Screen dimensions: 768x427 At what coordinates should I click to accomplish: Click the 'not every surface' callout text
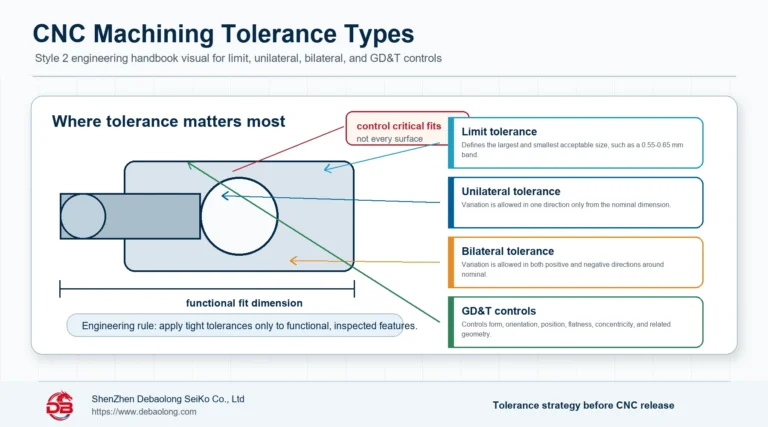(x=389, y=139)
